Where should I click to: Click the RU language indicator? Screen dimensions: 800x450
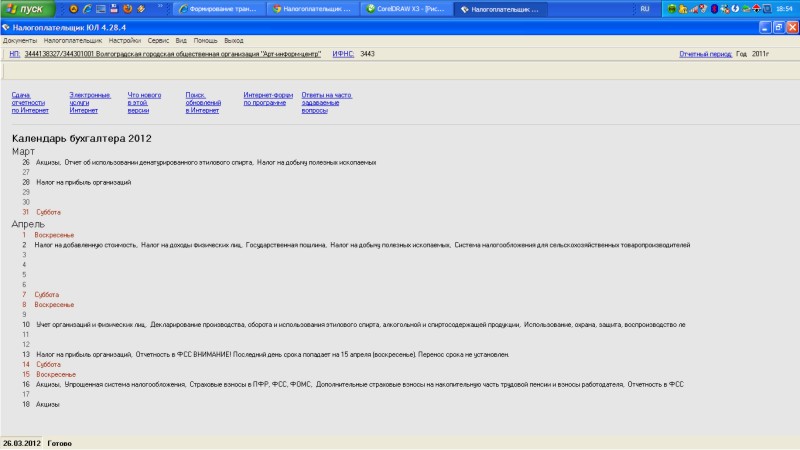pyautogui.click(x=644, y=8)
